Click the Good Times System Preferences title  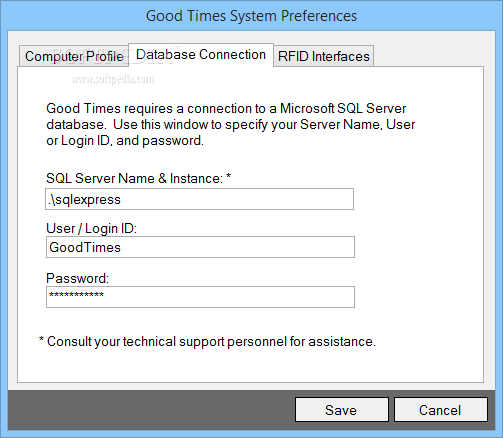click(x=251, y=16)
